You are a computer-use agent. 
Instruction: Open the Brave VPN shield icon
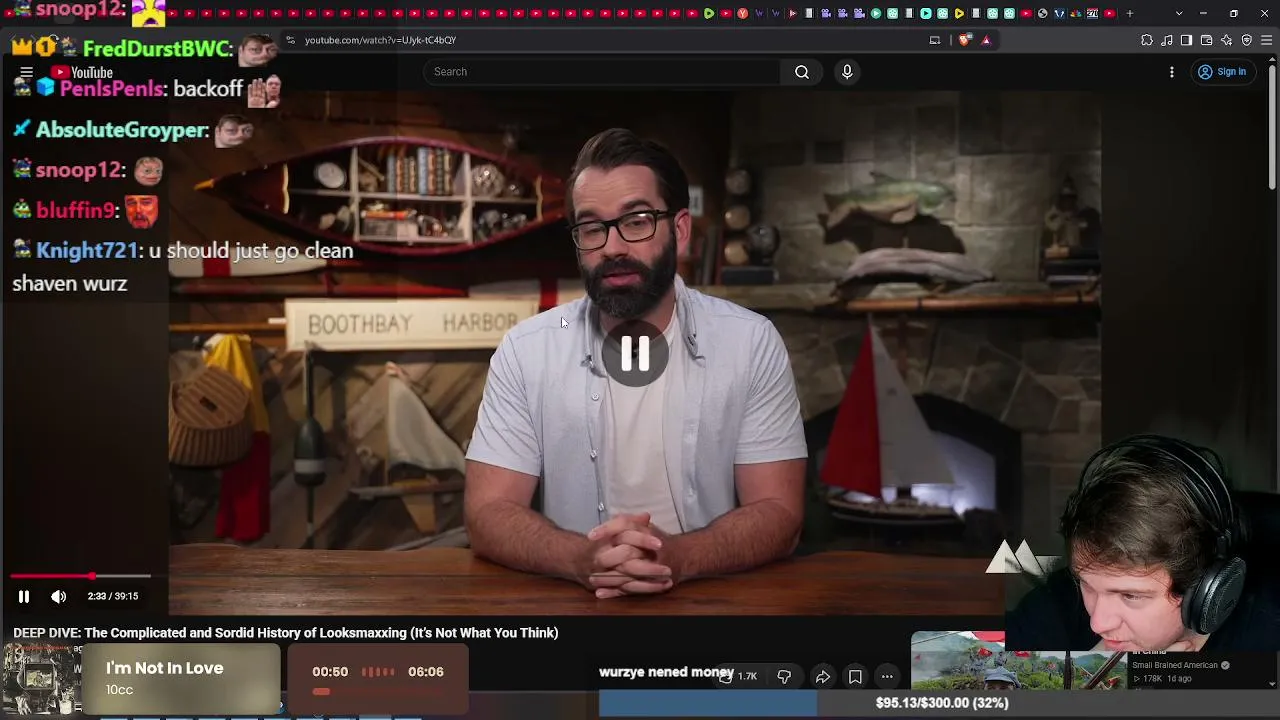point(1247,40)
